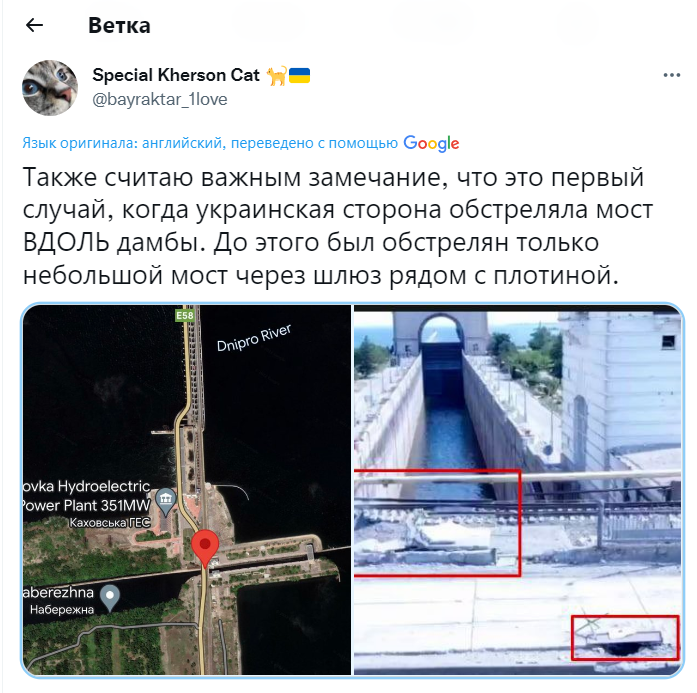The width and height of the screenshot is (697, 693).
Task: Click the Naberezhna location marker icon
Action: tap(110, 598)
